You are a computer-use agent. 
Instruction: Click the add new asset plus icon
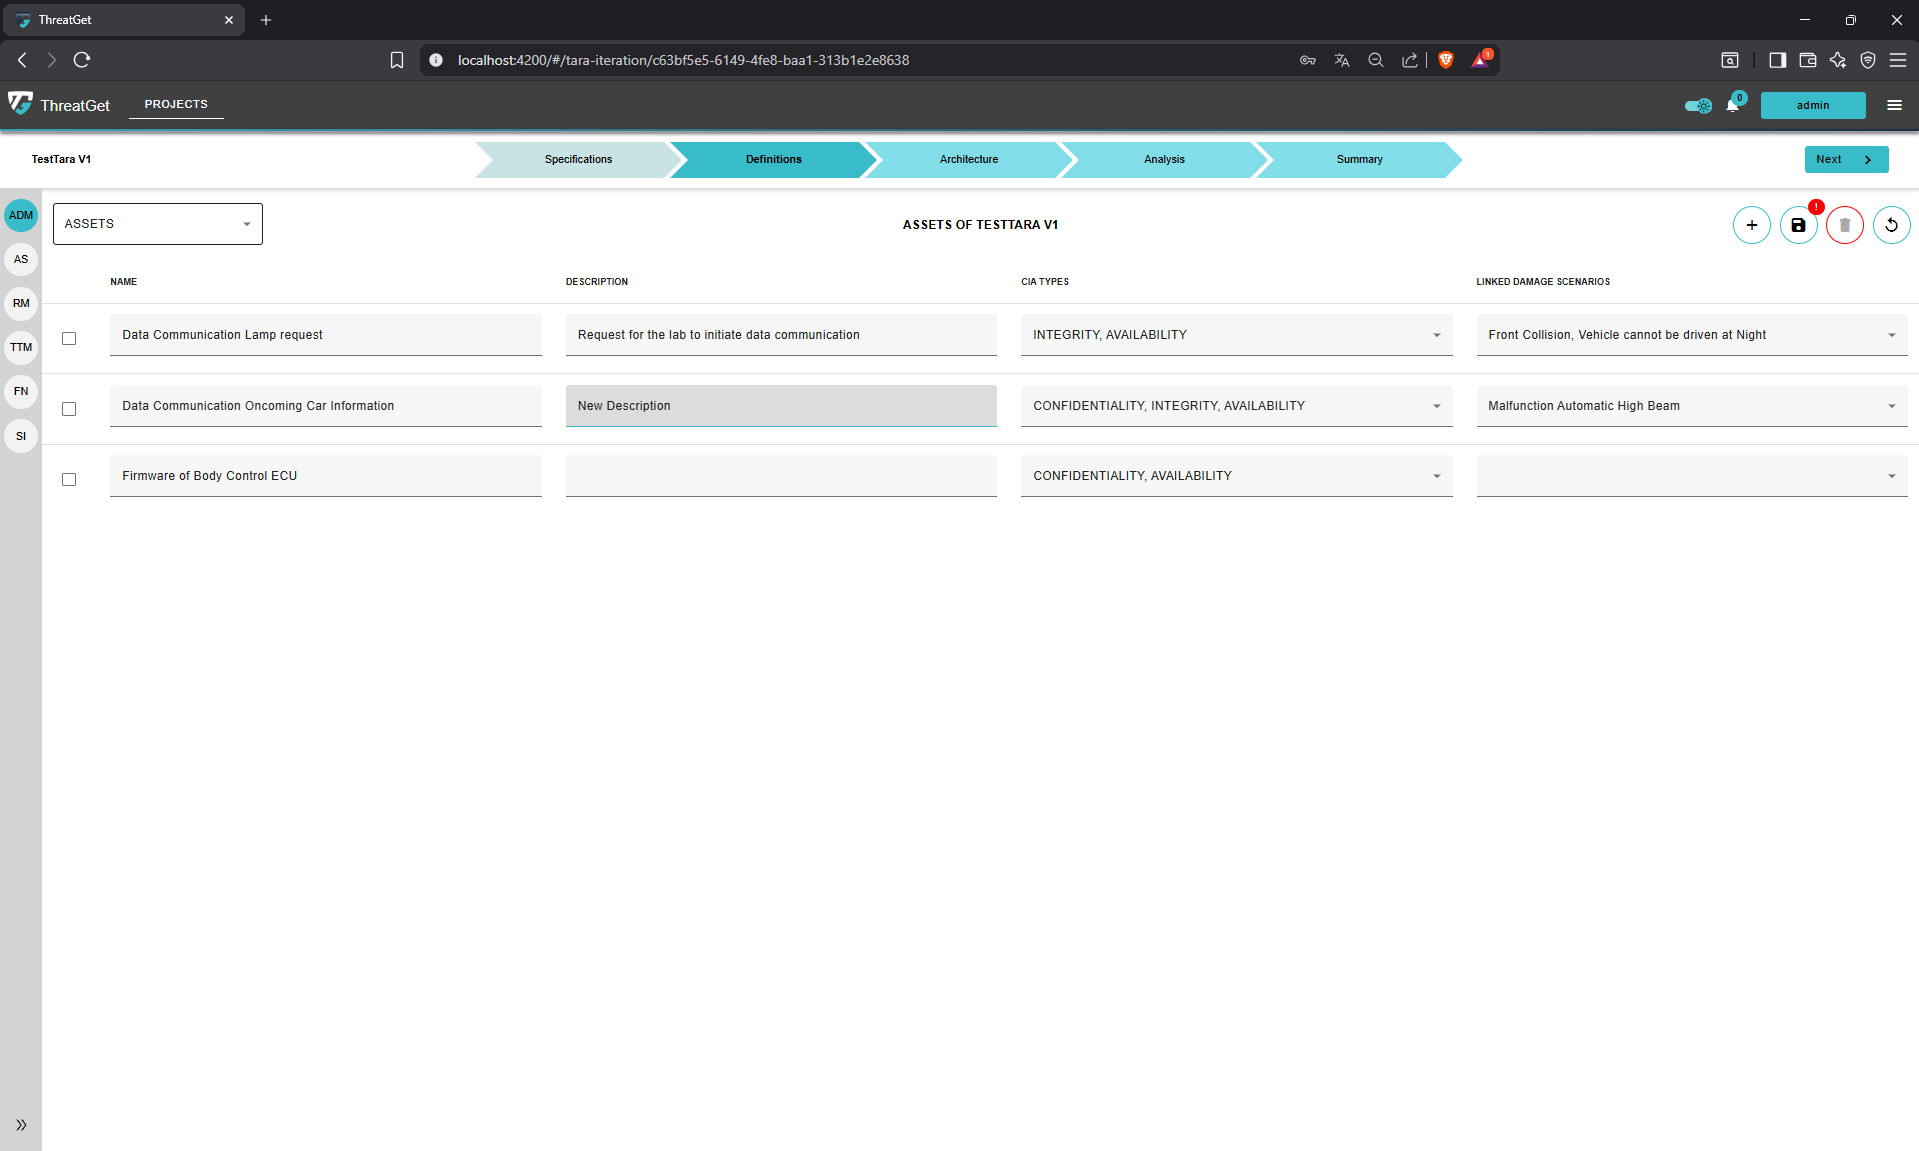pyautogui.click(x=1751, y=225)
